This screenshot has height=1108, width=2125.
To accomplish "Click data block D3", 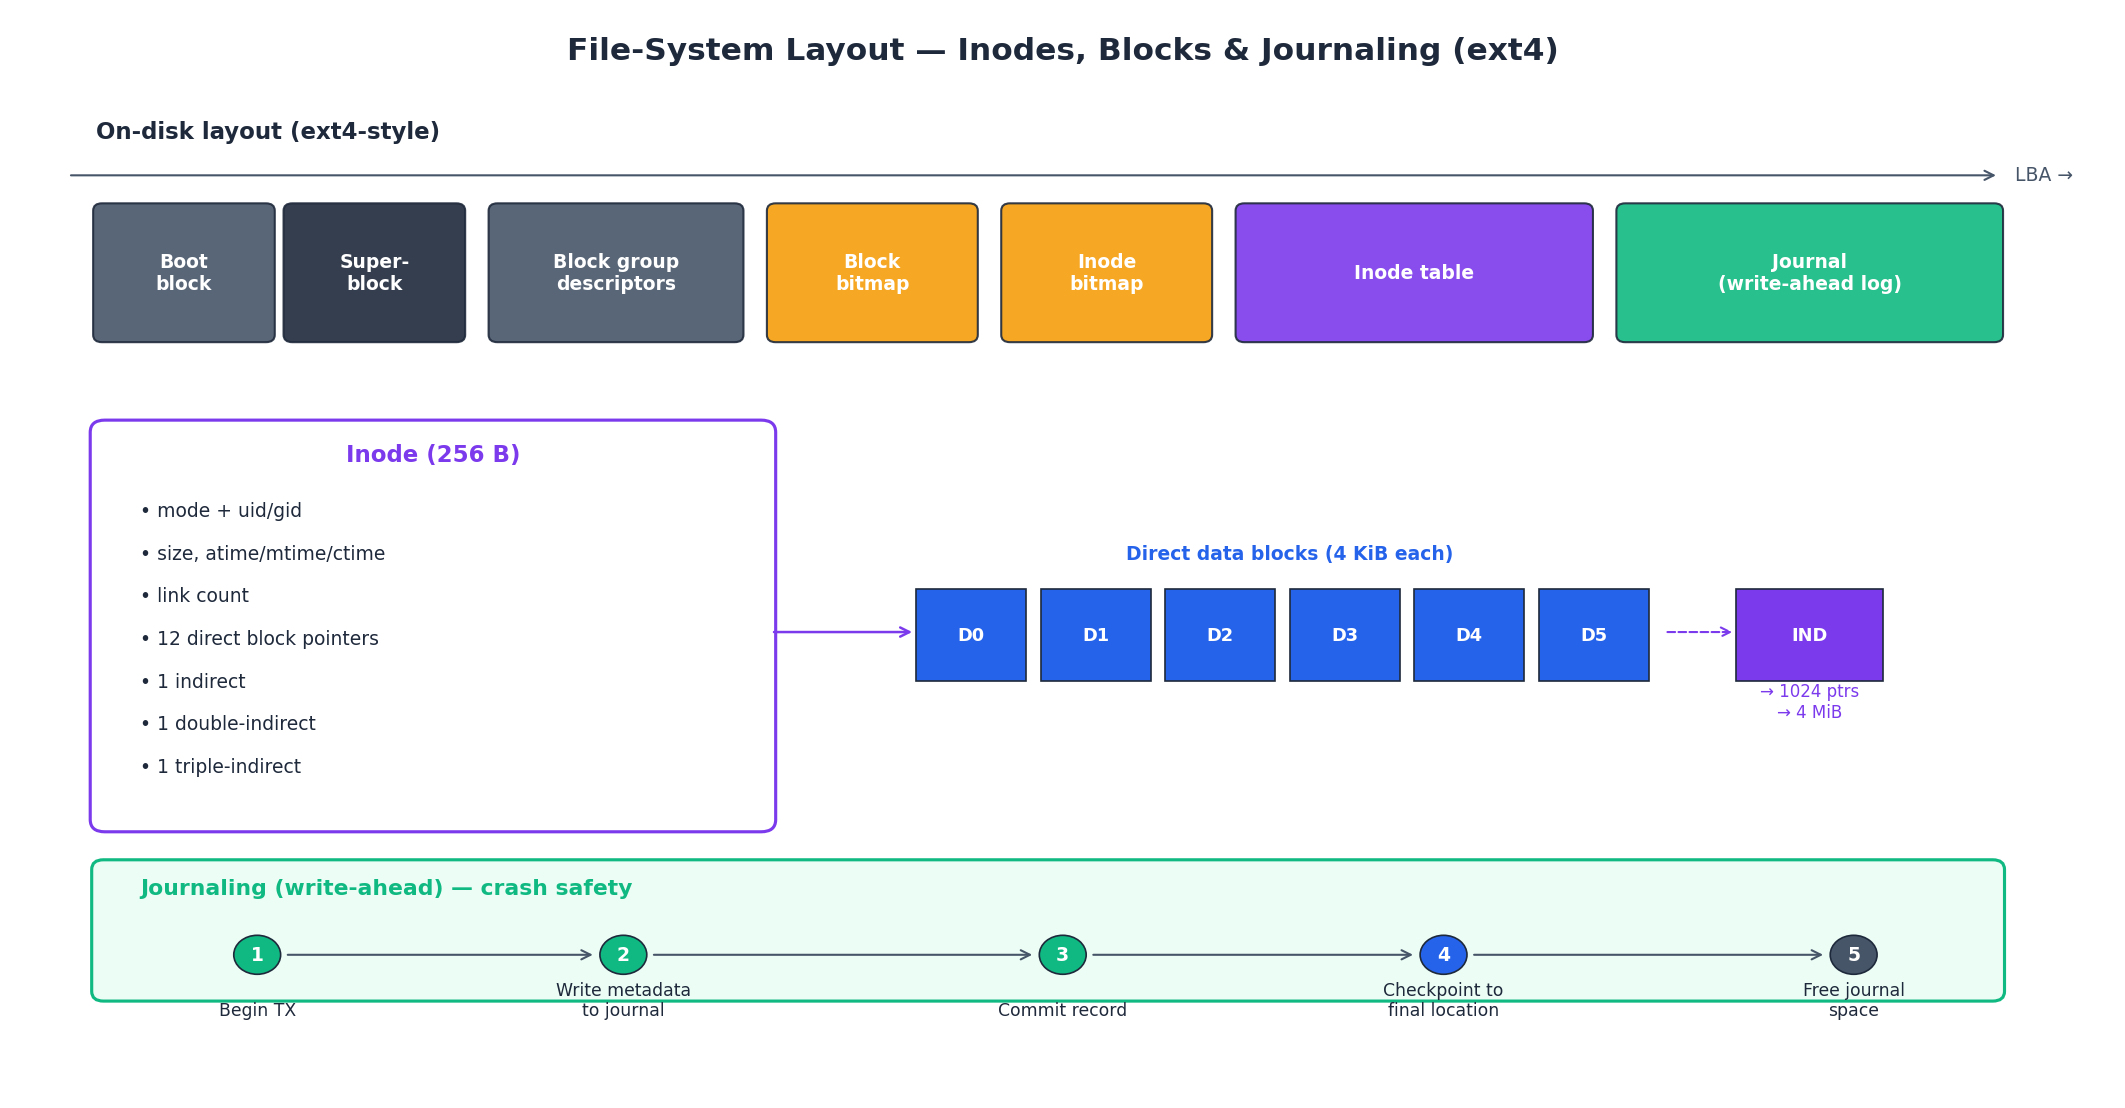I will click(x=1344, y=634).
